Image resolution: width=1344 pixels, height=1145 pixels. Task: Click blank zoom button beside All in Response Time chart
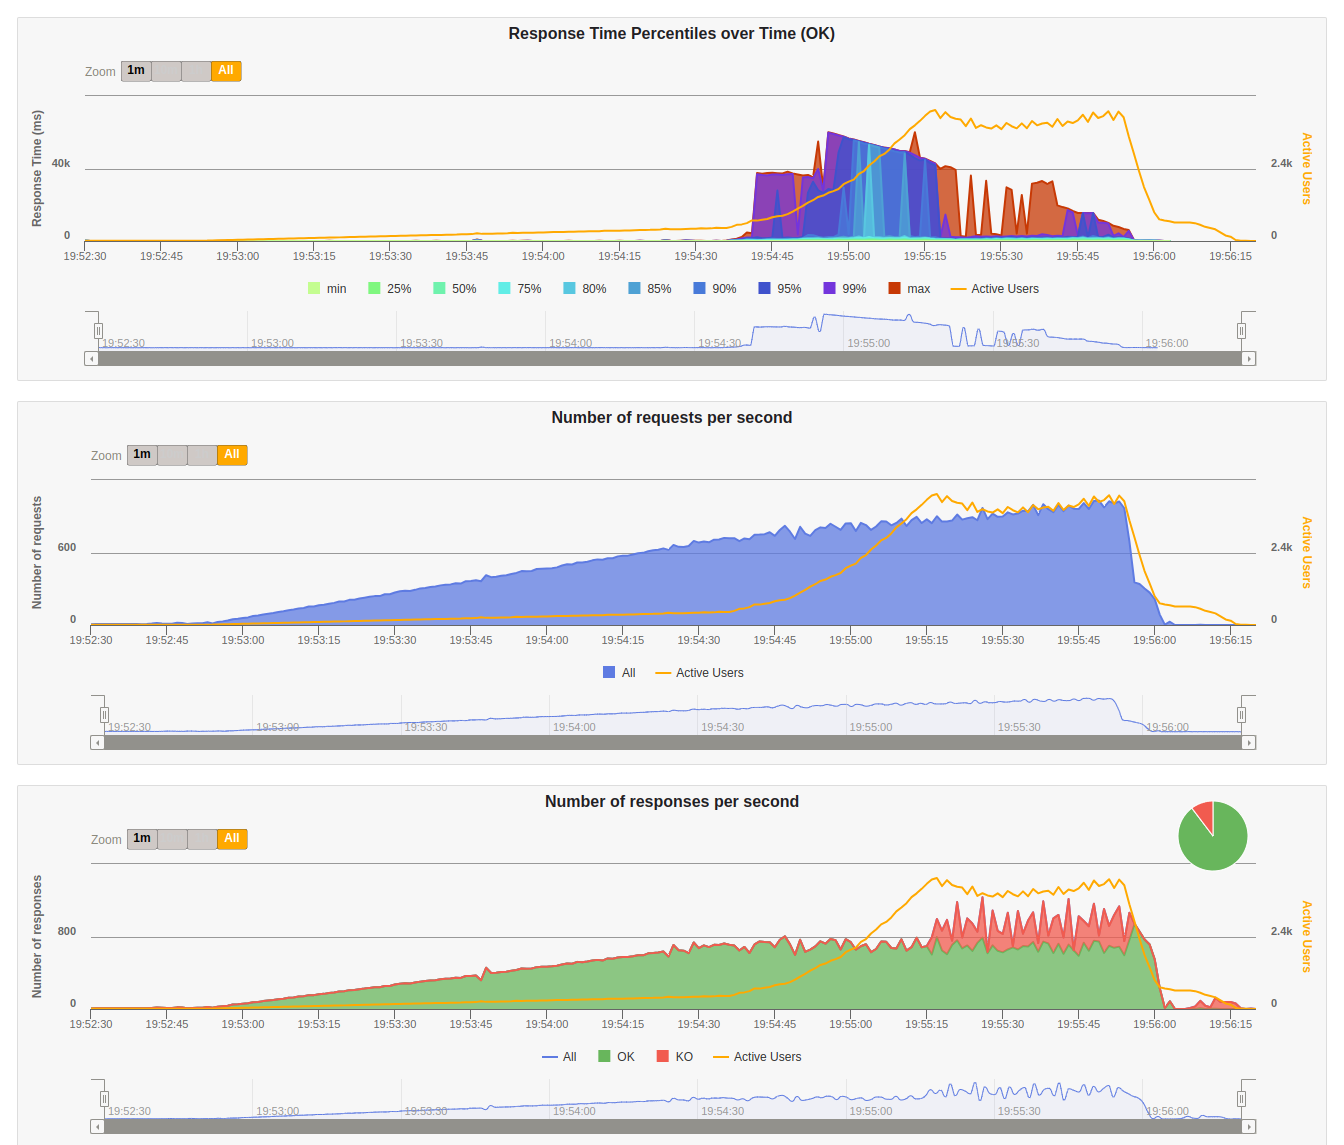(196, 71)
